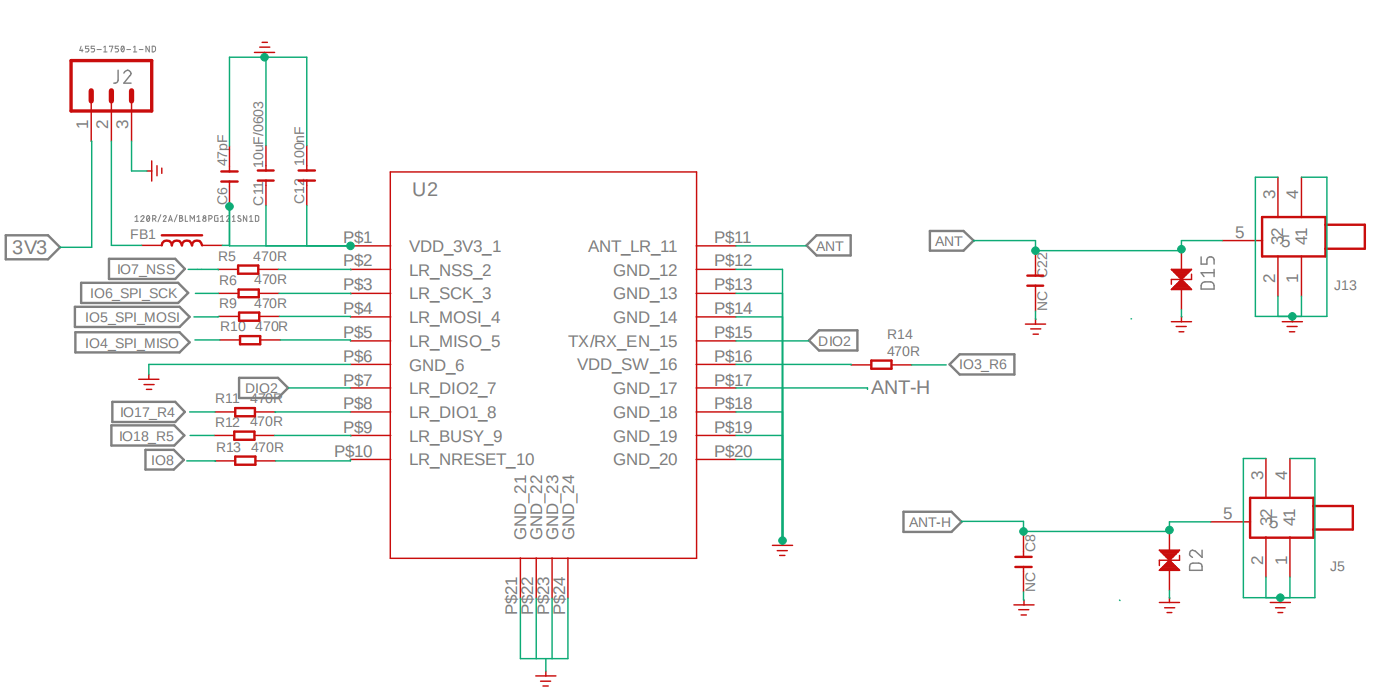The height and width of the screenshot is (698, 1395).
Task: Click resistor R9 symbol on the LR_MOSI line
Action: click(x=249, y=317)
